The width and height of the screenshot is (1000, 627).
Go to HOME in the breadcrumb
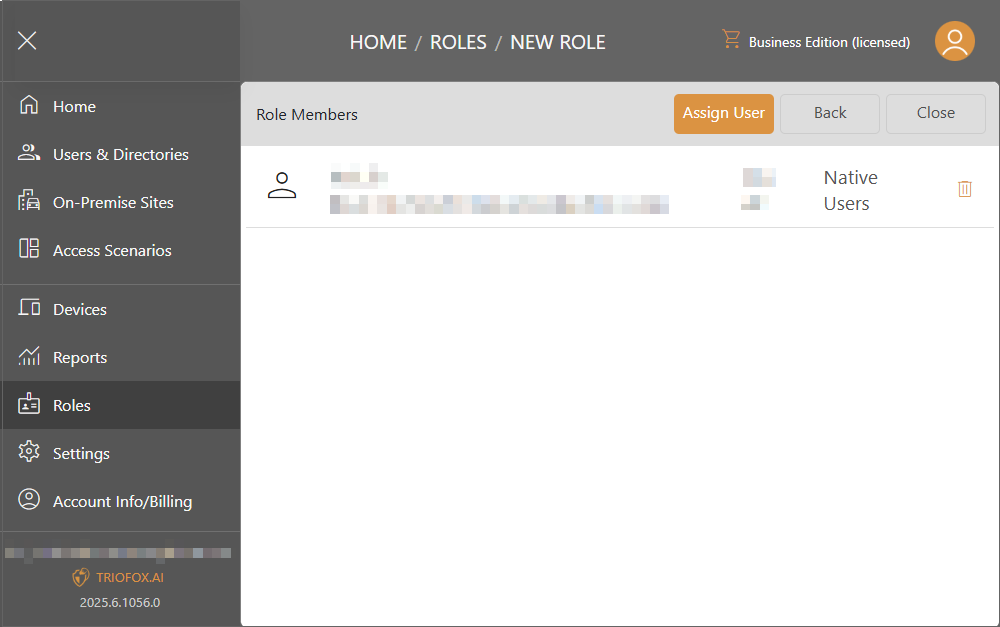tap(378, 42)
